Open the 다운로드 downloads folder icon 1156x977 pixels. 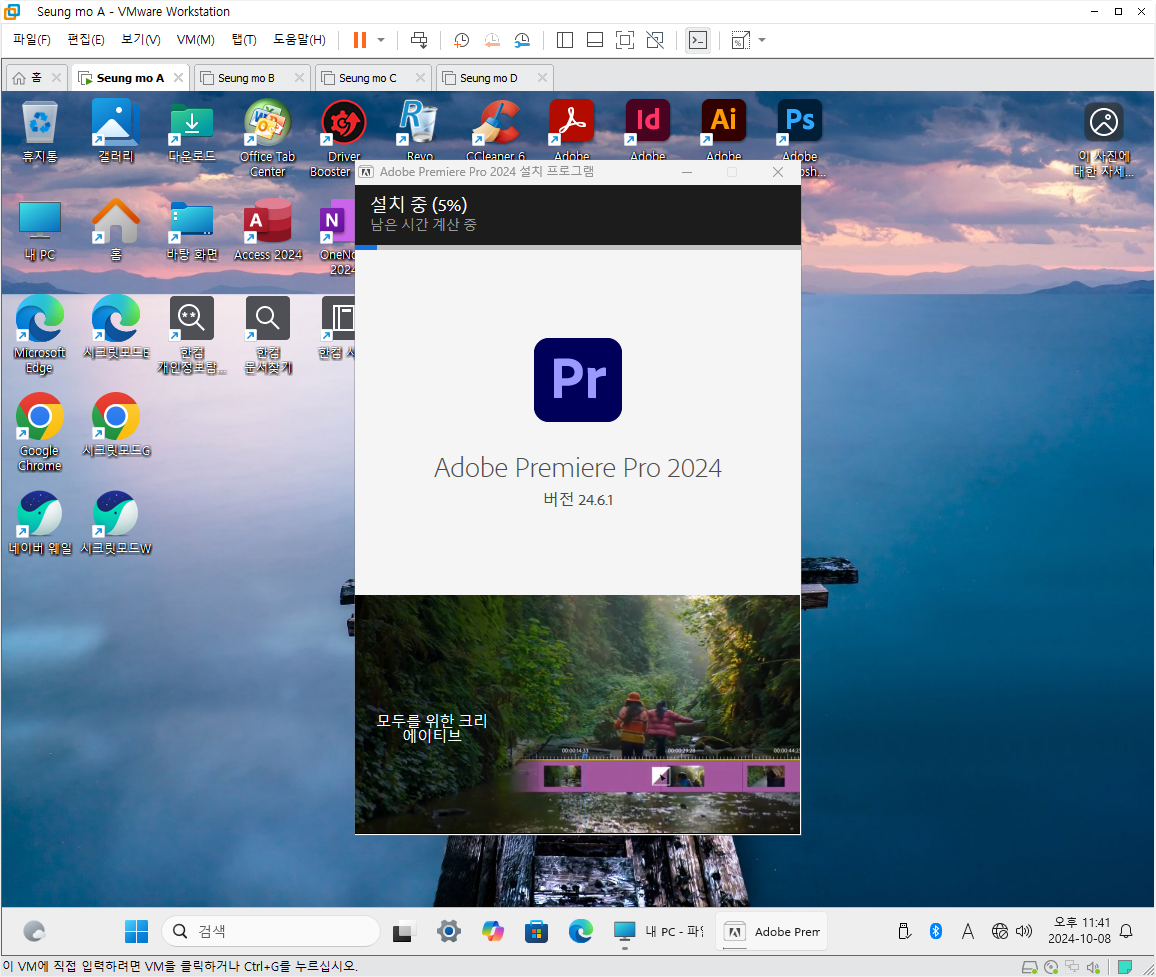coord(192,131)
